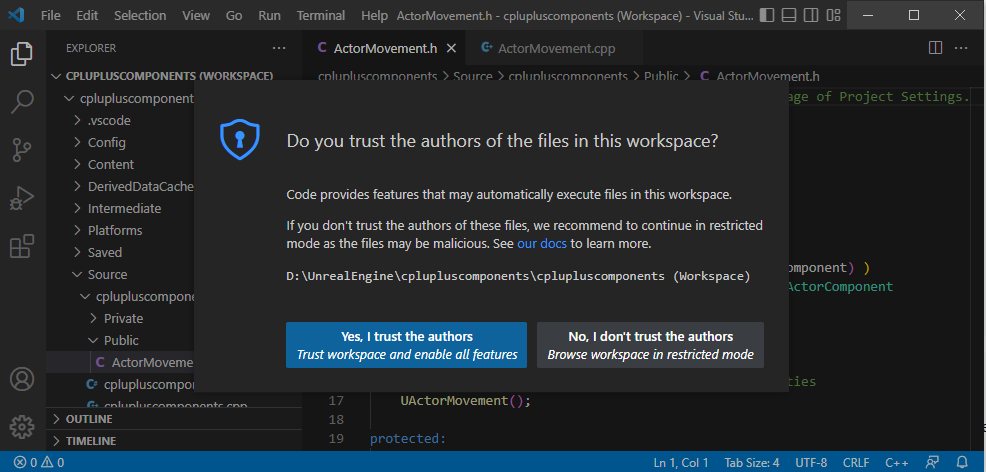Open notifications bell in status bar
The height and width of the screenshot is (472, 986).
[x=961, y=463]
